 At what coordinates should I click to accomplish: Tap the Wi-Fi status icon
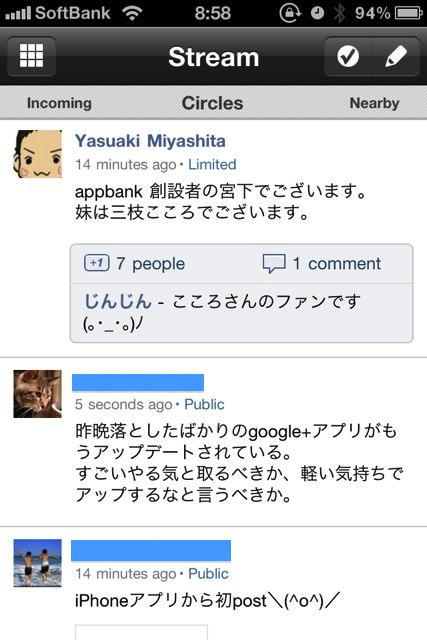[x=132, y=13]
